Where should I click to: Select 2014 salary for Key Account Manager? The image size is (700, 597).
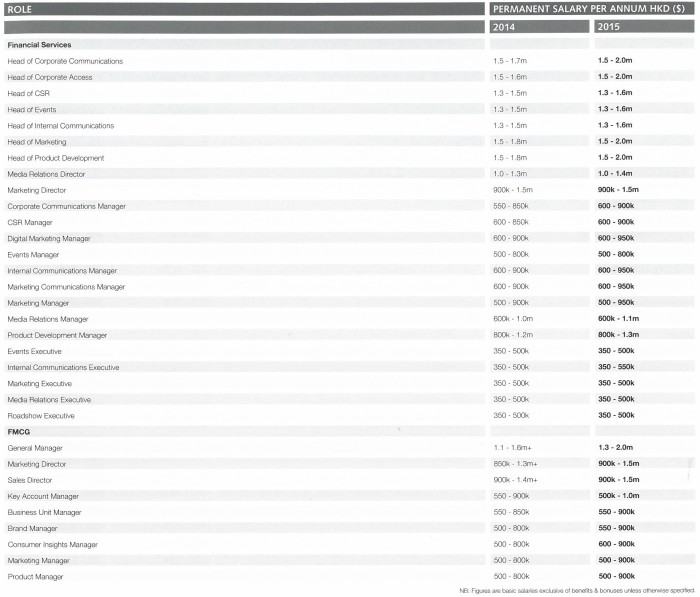tap(511, 496)
